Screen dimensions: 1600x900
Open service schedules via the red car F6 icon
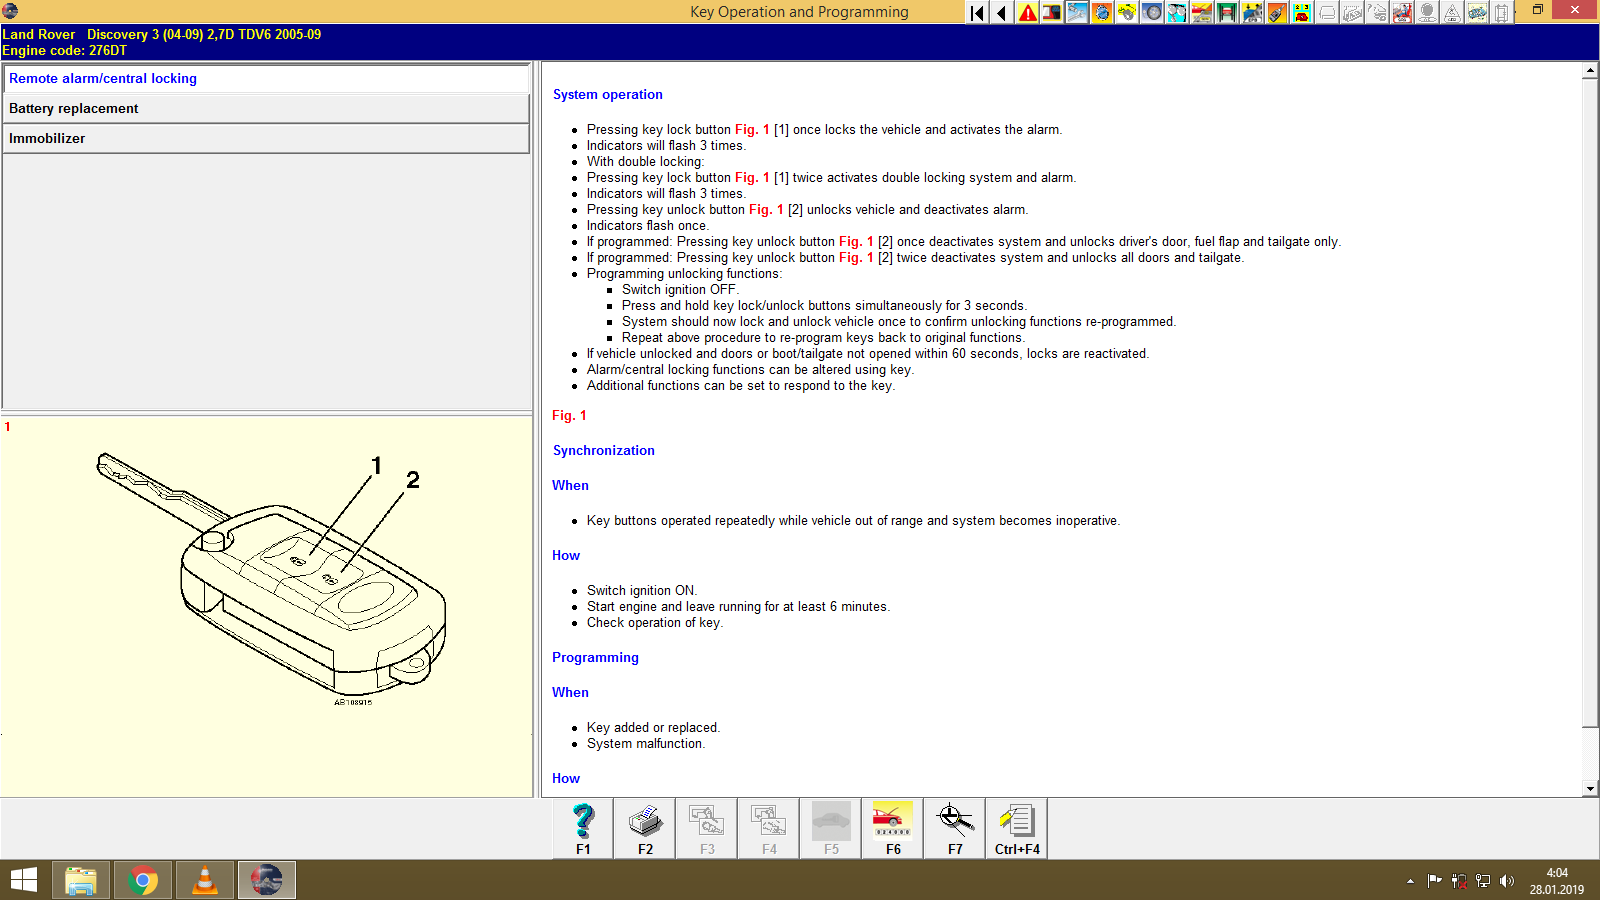[x=891, y=825]
